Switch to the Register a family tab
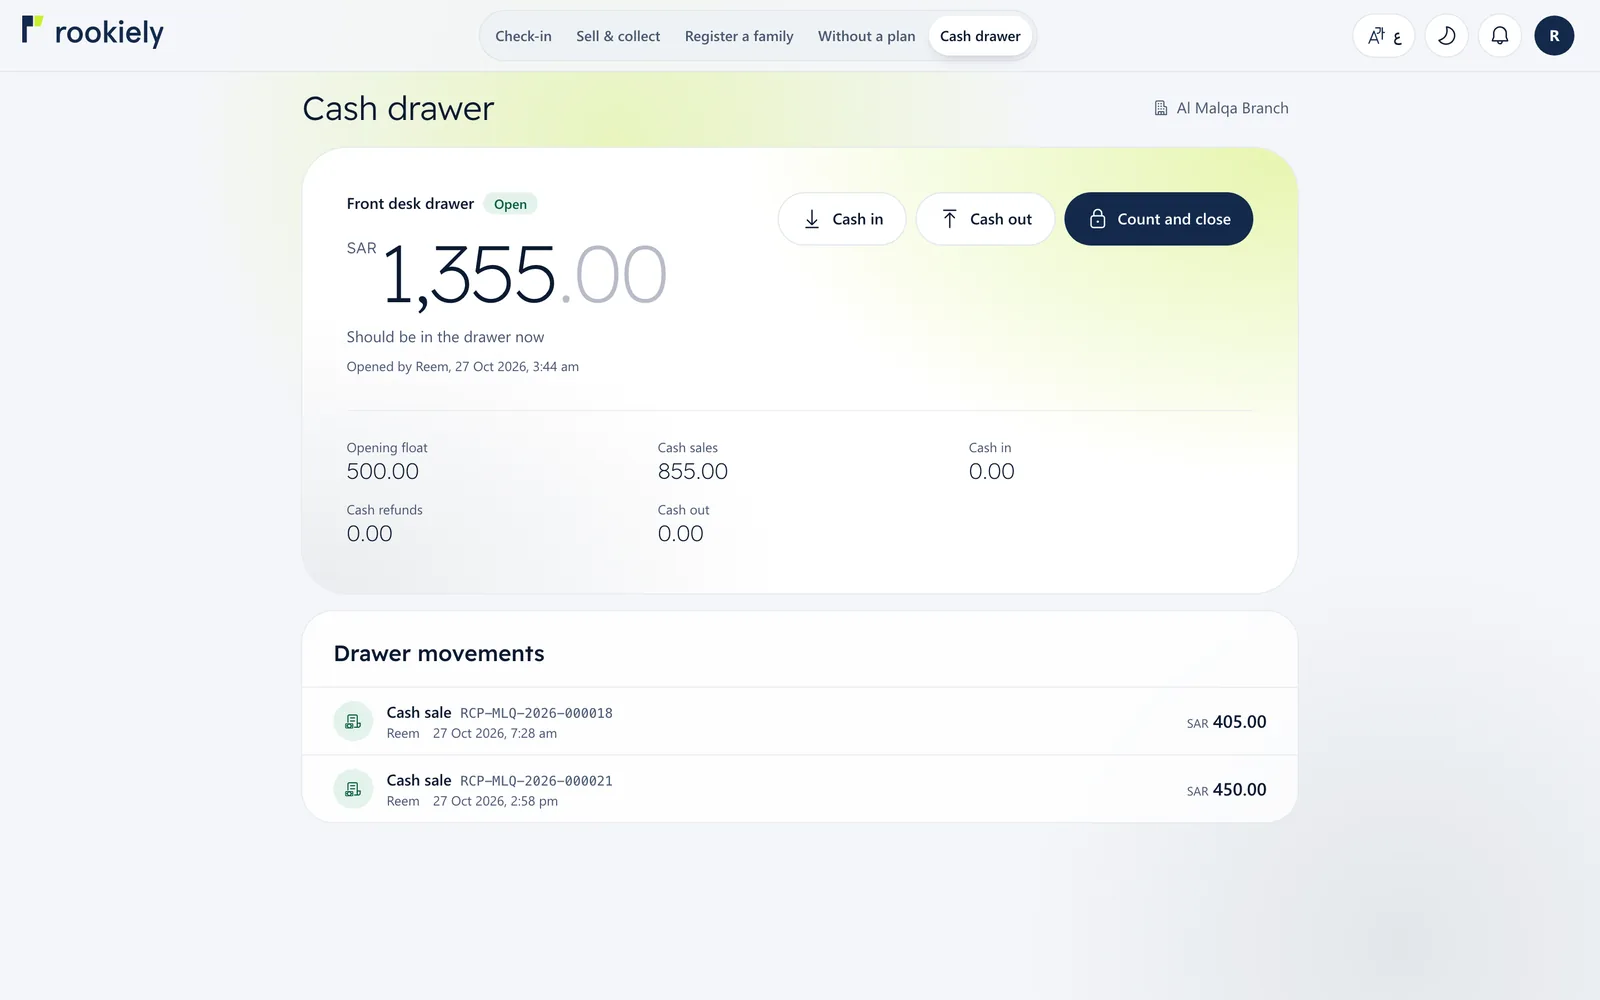The width and height of the screenshot is (1600, 1000). pyautogui.click(x=739, y=36)
